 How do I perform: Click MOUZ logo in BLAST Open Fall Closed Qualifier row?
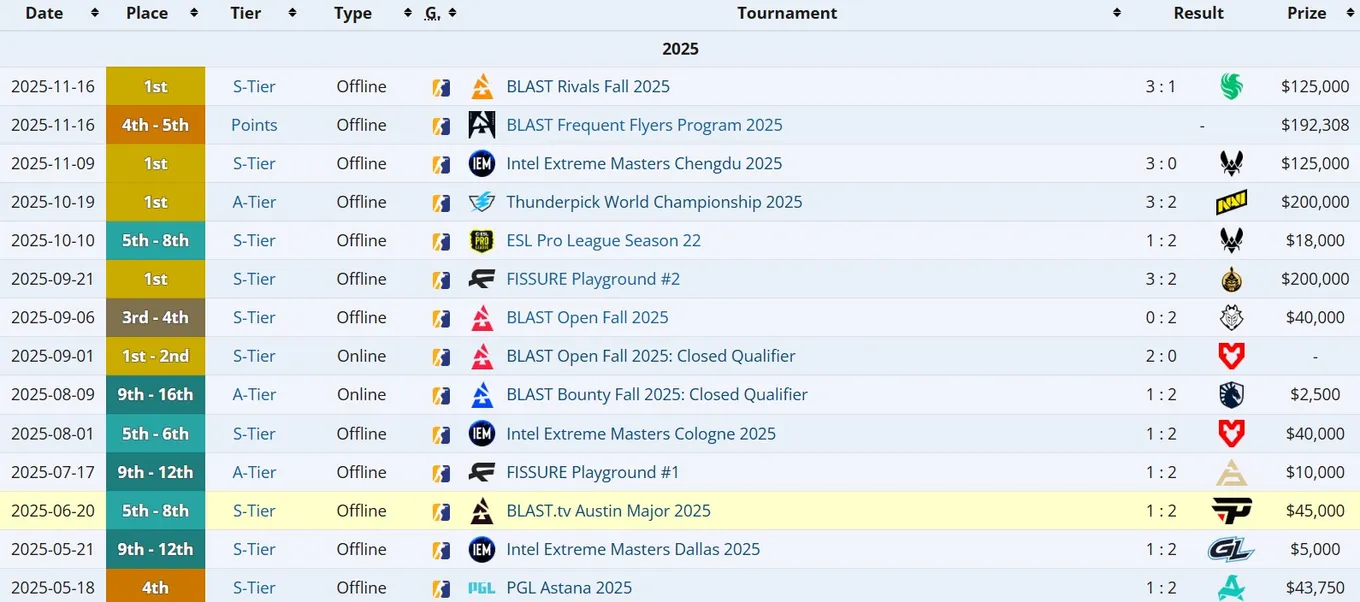[1231, 356]
